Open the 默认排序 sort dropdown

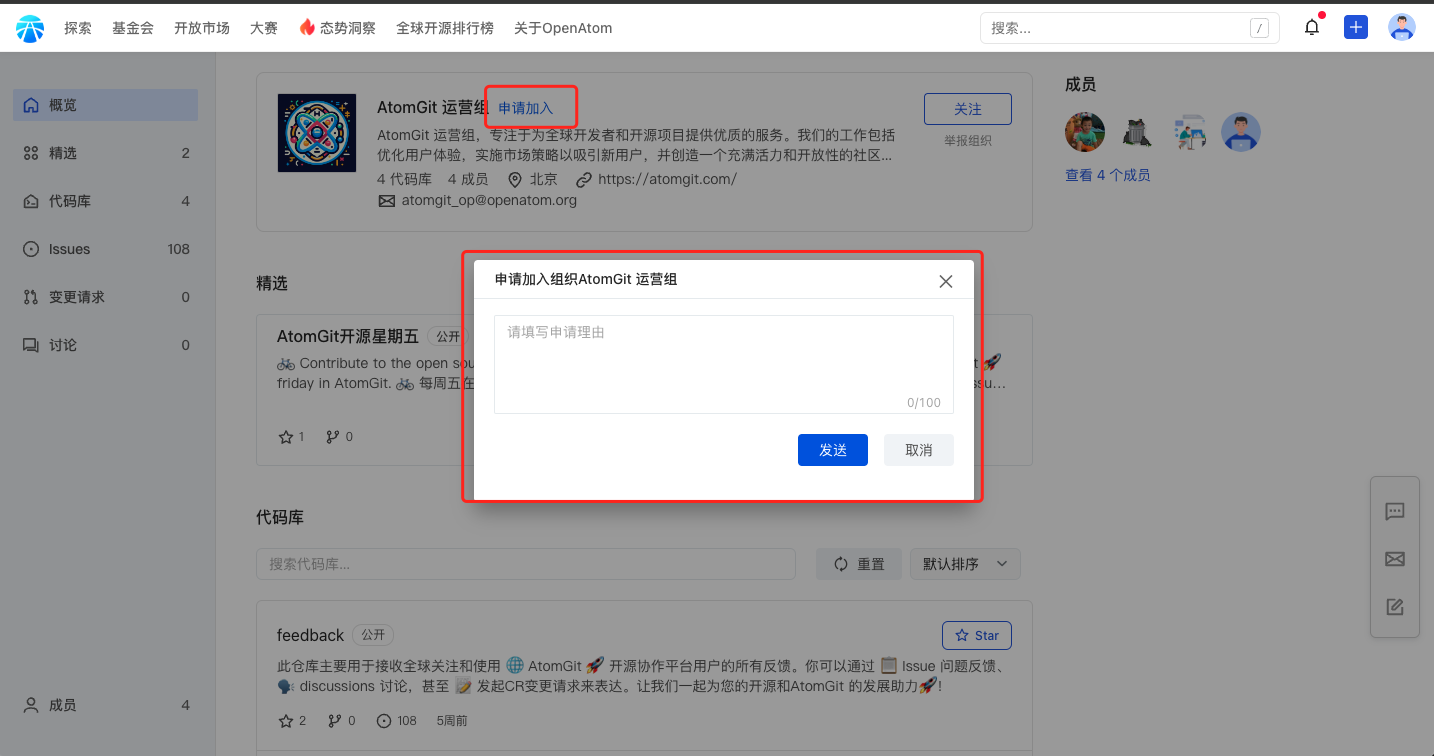[x=965, y=564]
